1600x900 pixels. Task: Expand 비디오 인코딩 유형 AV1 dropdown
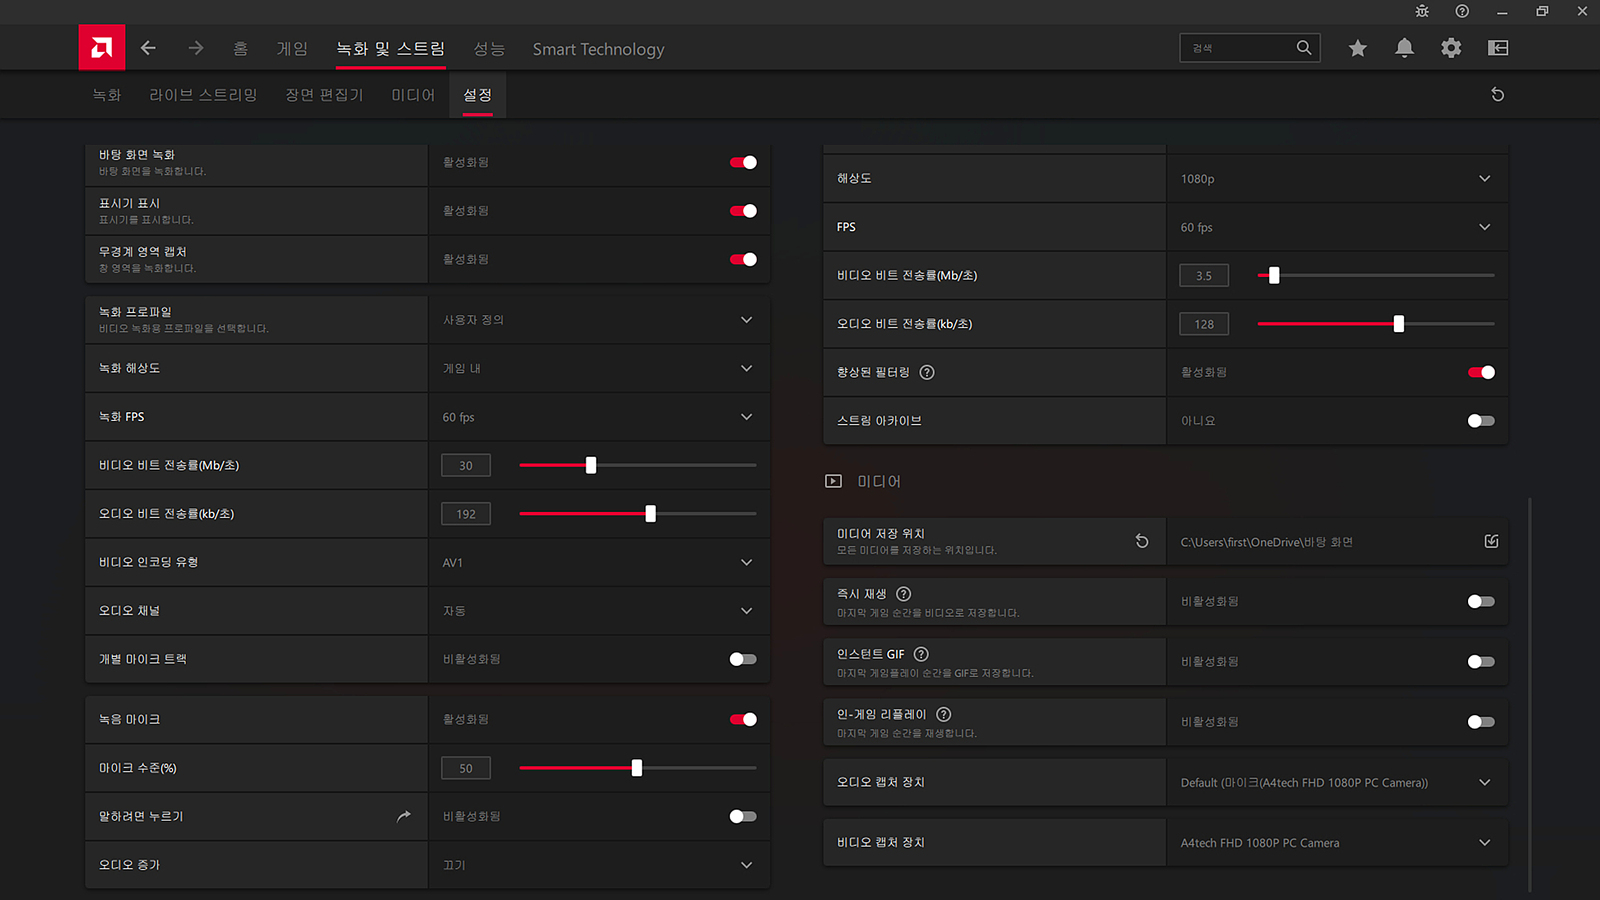[x=746, y=562]
